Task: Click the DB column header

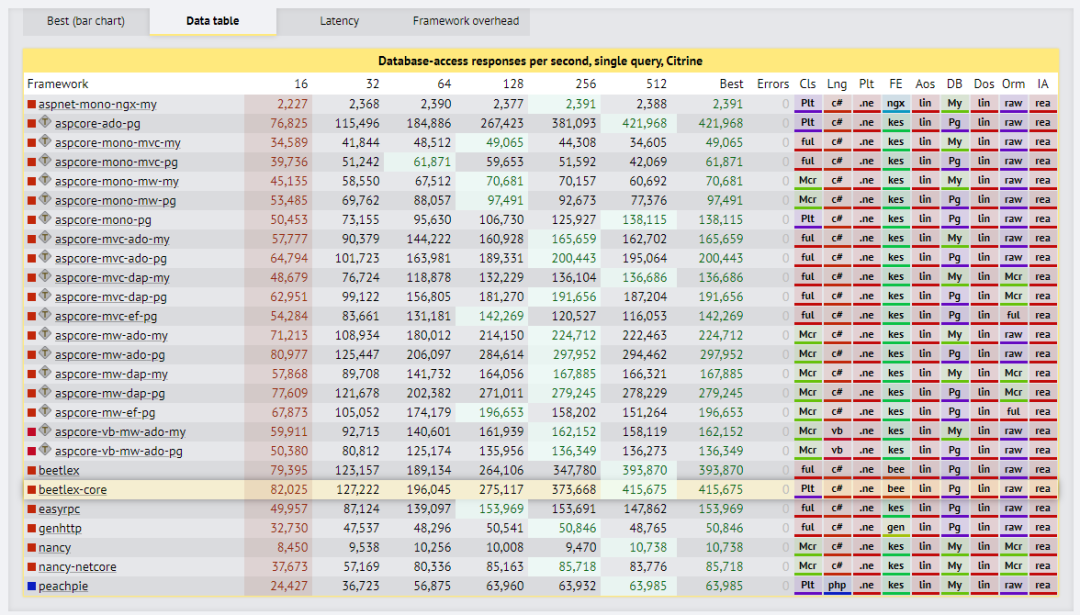Action: (954, 84)
